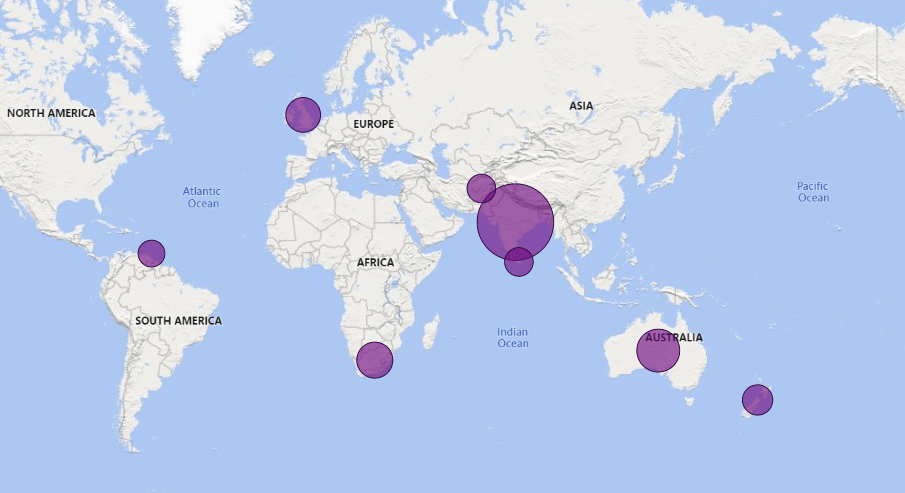Click the Atlantic Ocean label
This screenshot has width=905, height=493.
tap(203, 197)
